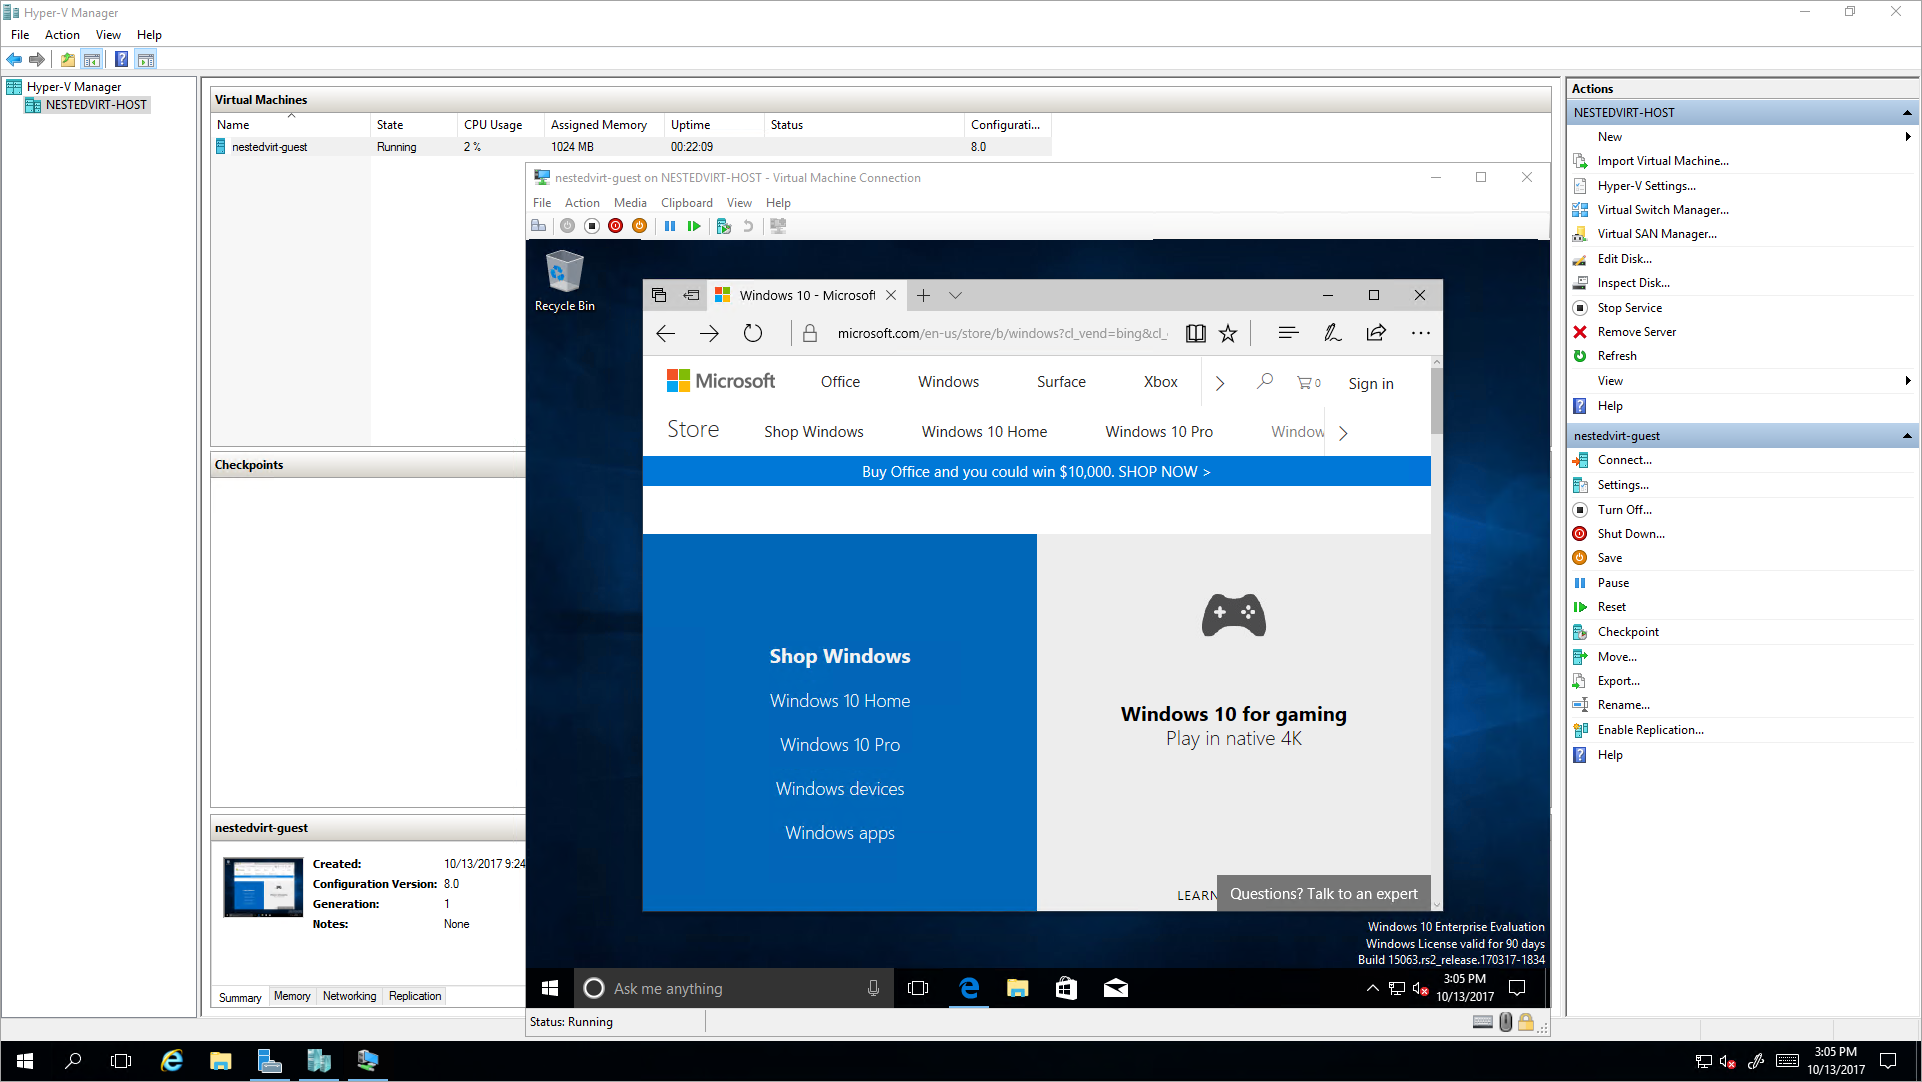This screenshot has width=1922, height=1082.
Task: Click the Turn Off icon in VM Connection toolbar
Action: point(592,226)
